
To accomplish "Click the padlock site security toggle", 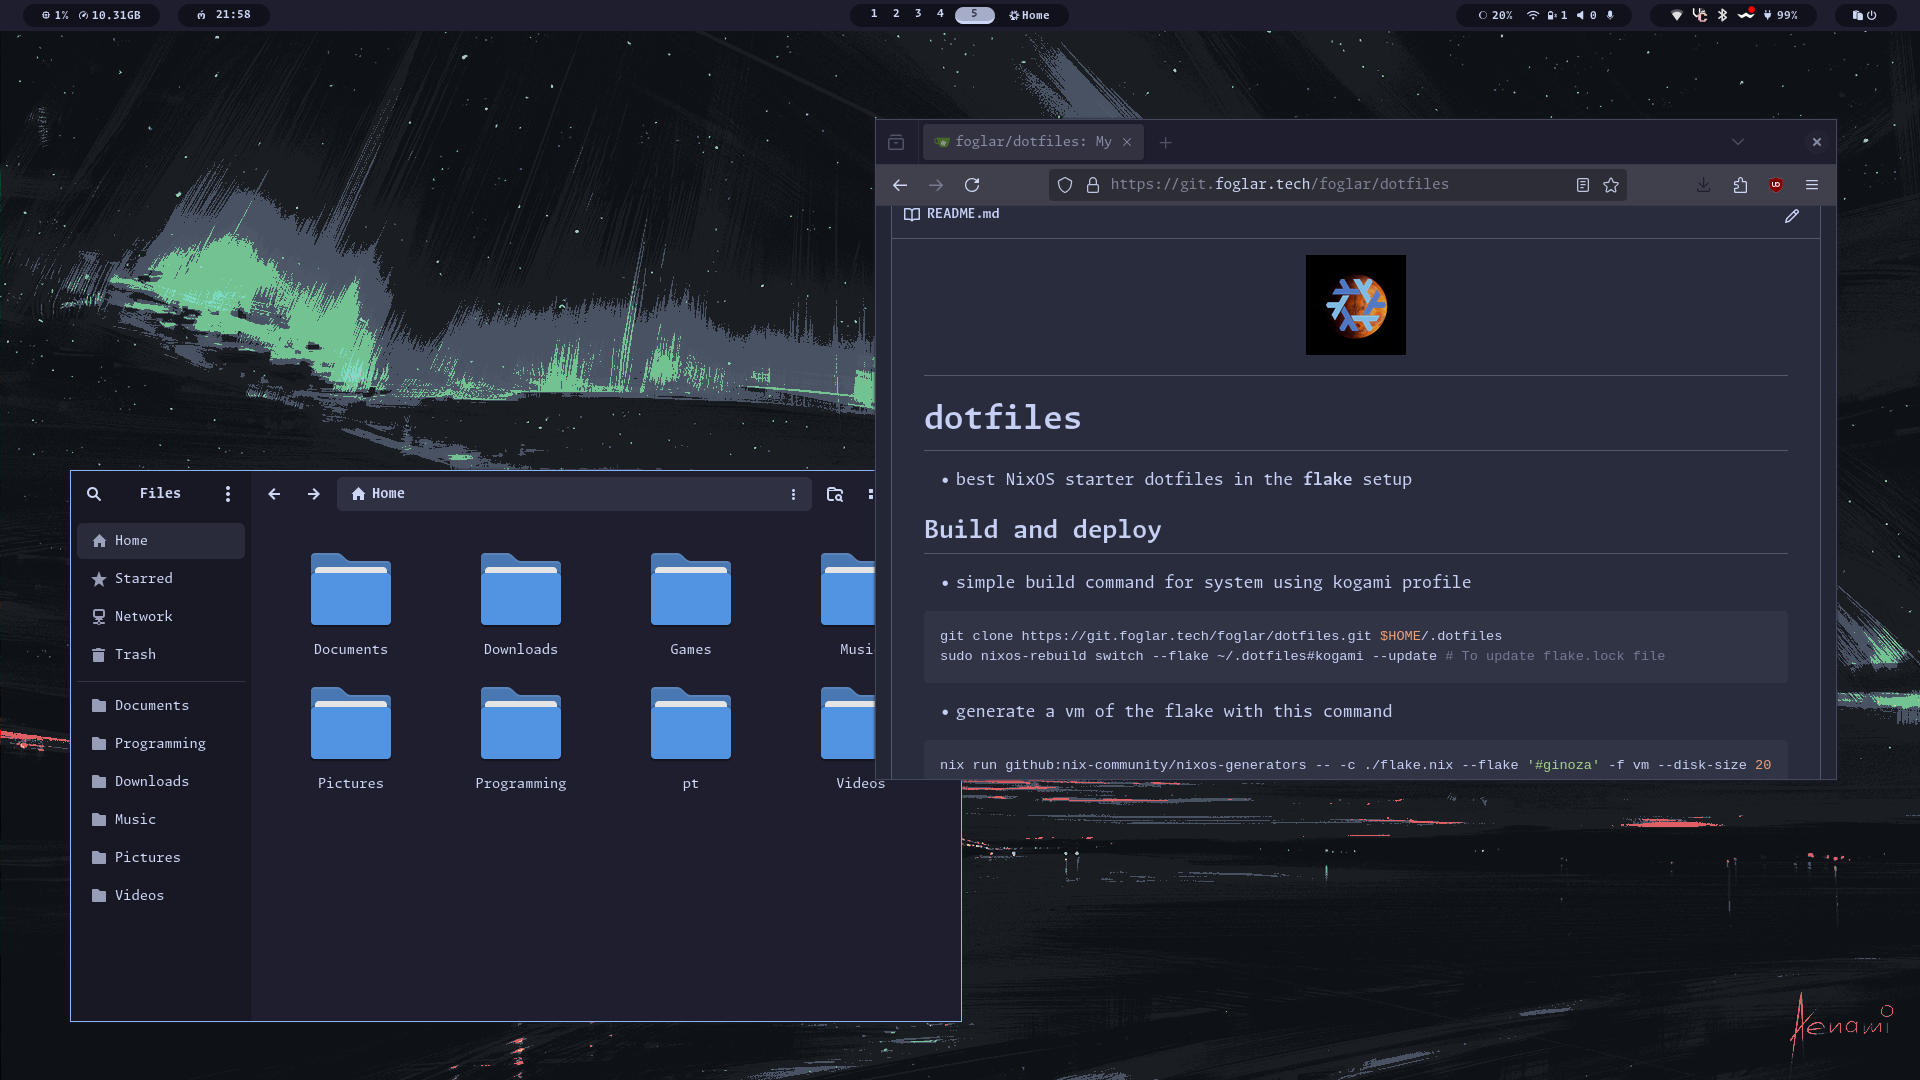I will click(x=1093, y=185).
